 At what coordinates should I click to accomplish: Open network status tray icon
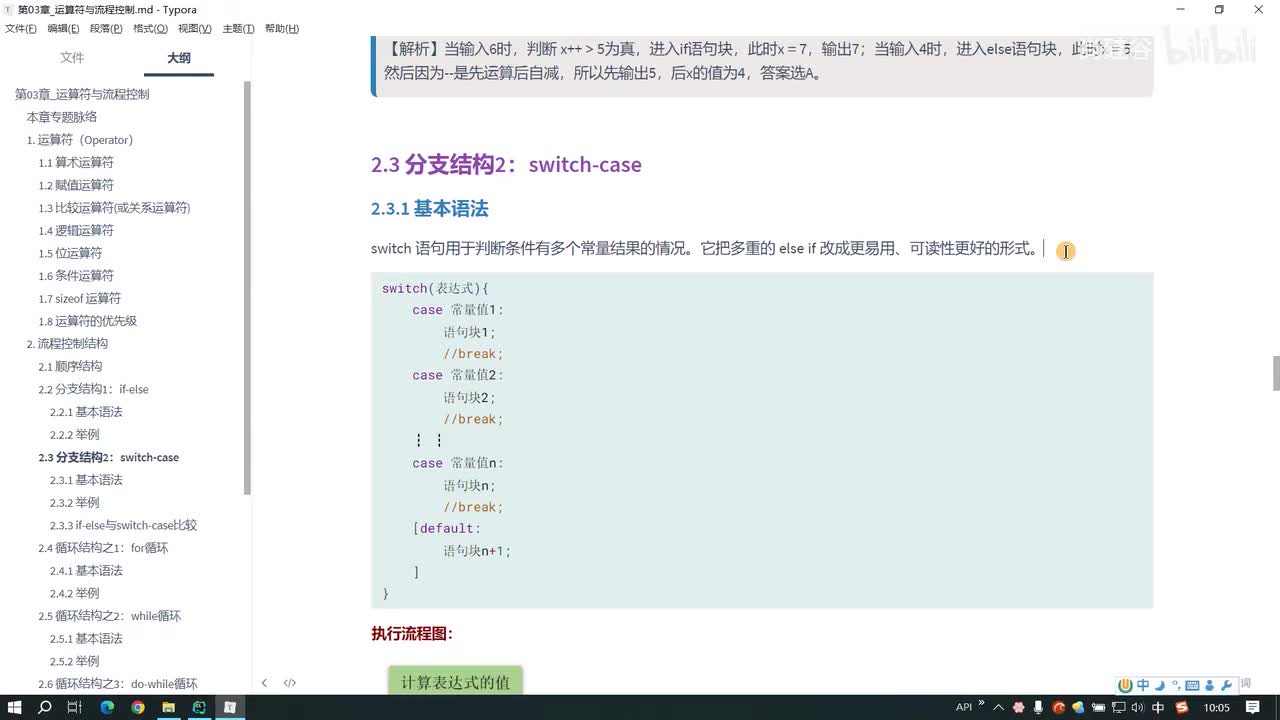coord(1118,707)
